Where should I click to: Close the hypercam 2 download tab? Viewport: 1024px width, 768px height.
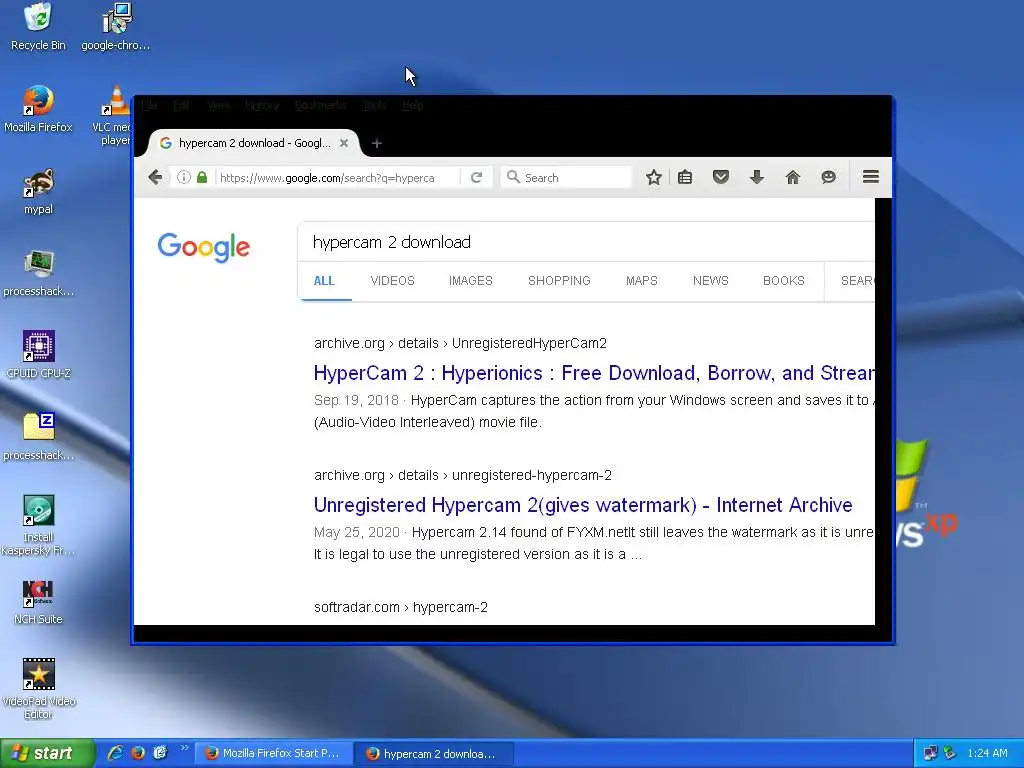pos(344,143)
